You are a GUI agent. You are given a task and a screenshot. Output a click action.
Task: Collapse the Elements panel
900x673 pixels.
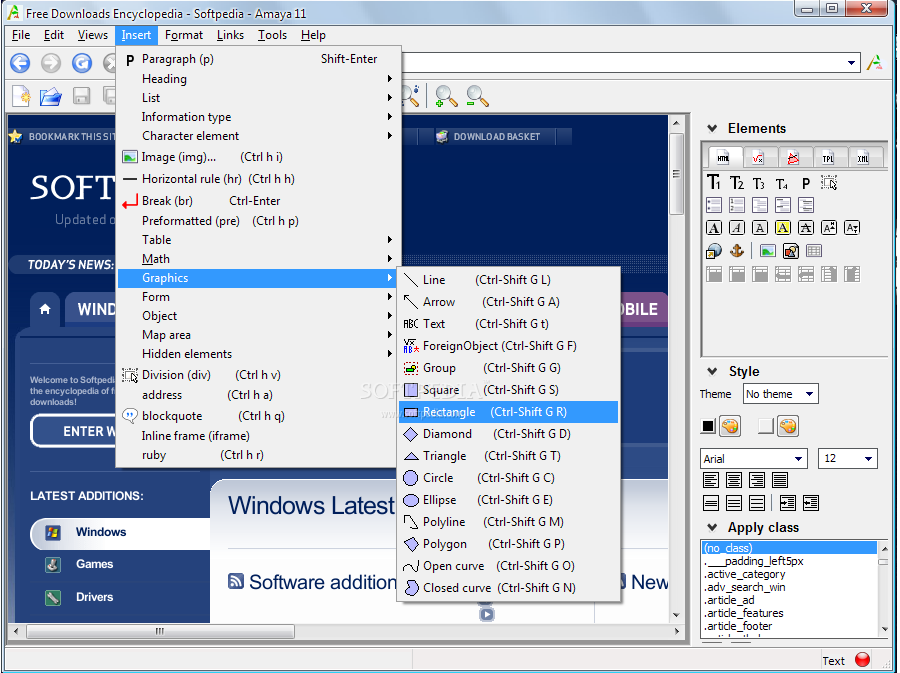[712, 129]
